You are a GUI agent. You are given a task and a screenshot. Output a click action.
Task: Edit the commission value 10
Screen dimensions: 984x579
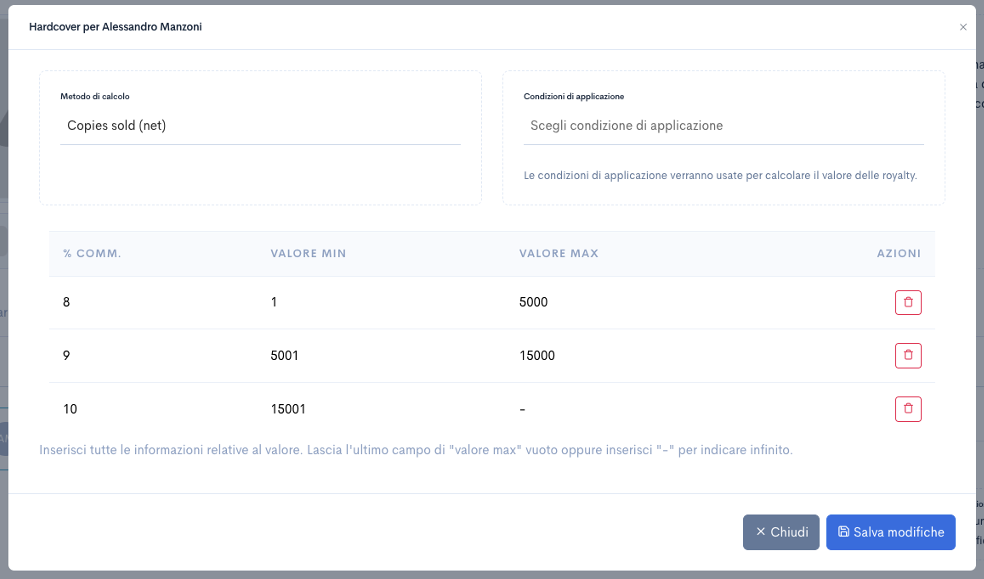point(70,409)
